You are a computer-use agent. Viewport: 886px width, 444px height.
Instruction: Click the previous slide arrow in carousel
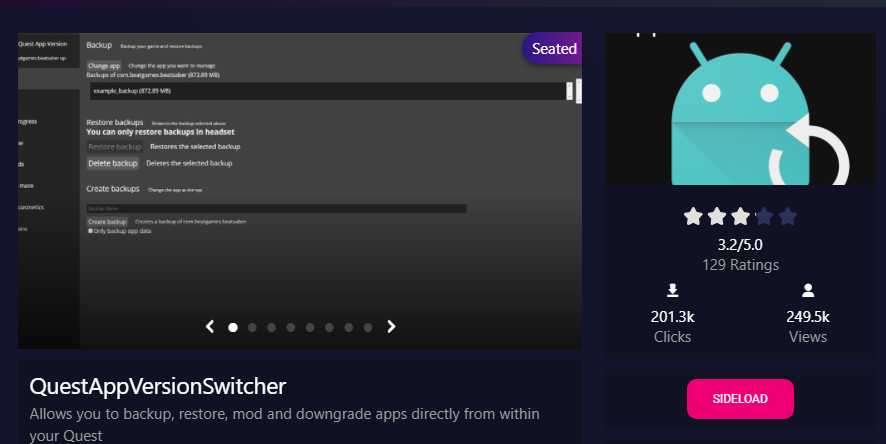[210, 327]
